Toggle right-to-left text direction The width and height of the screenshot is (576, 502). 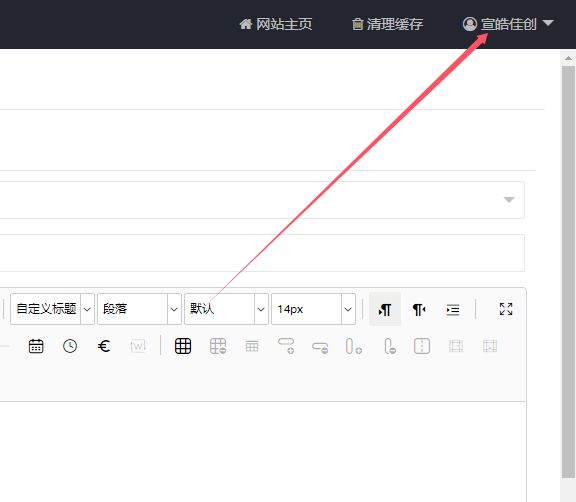[x=419, y=310]
